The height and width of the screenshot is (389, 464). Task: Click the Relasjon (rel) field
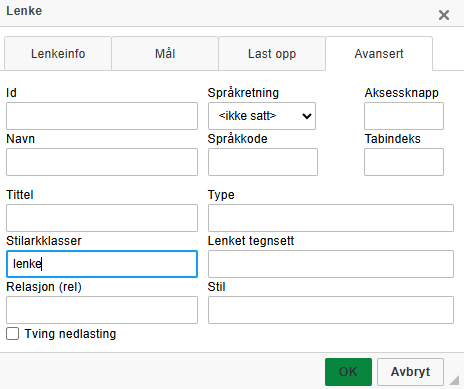point(102,310)
